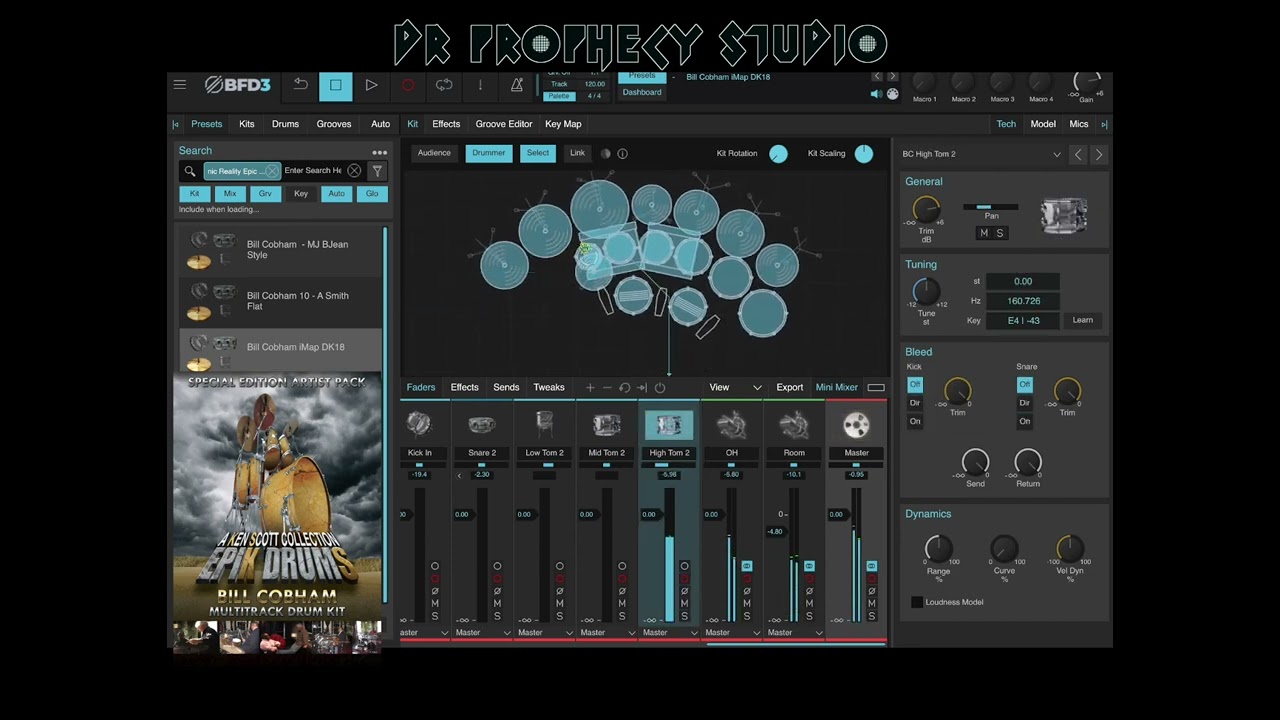
Task: Select the Snare 2 channel drum icon
Action: pos(482,425)
